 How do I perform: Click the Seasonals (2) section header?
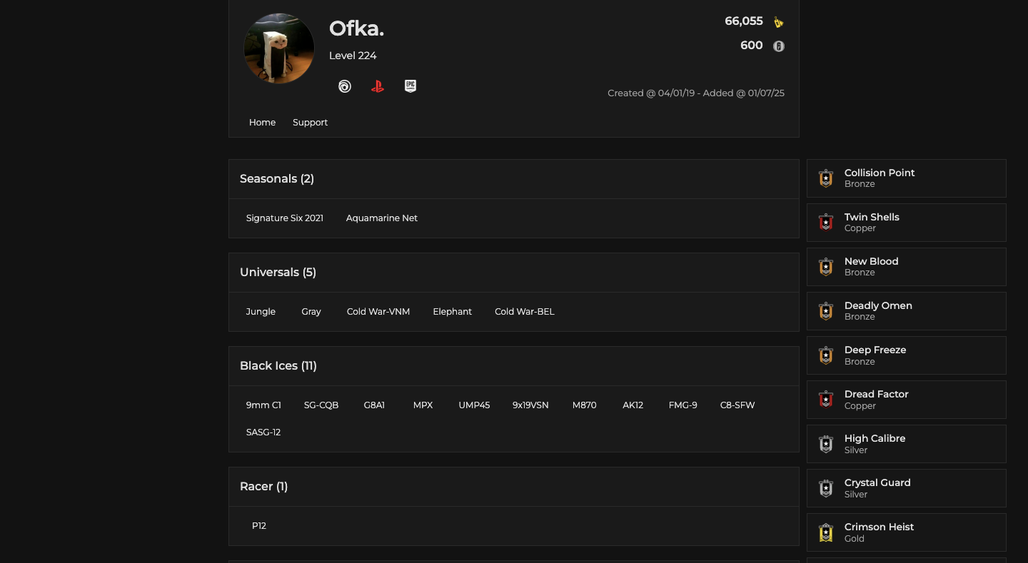(x=513, y=179)
